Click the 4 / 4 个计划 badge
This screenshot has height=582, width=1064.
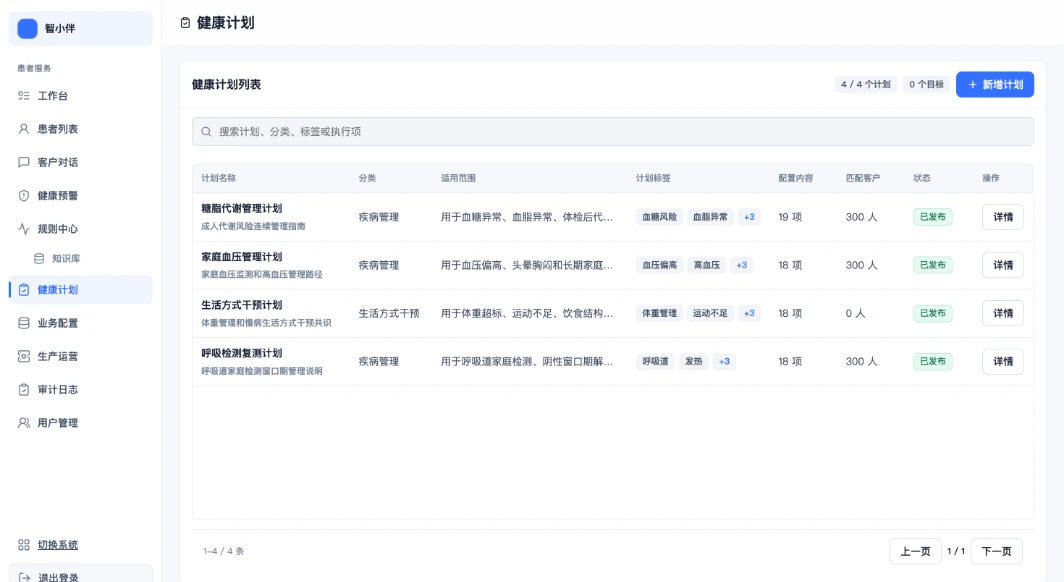(866, 85)
